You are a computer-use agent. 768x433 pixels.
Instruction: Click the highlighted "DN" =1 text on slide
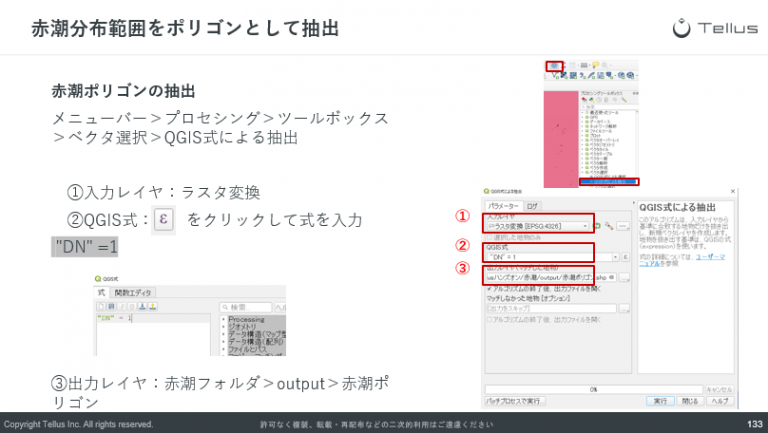coord(85,247)
